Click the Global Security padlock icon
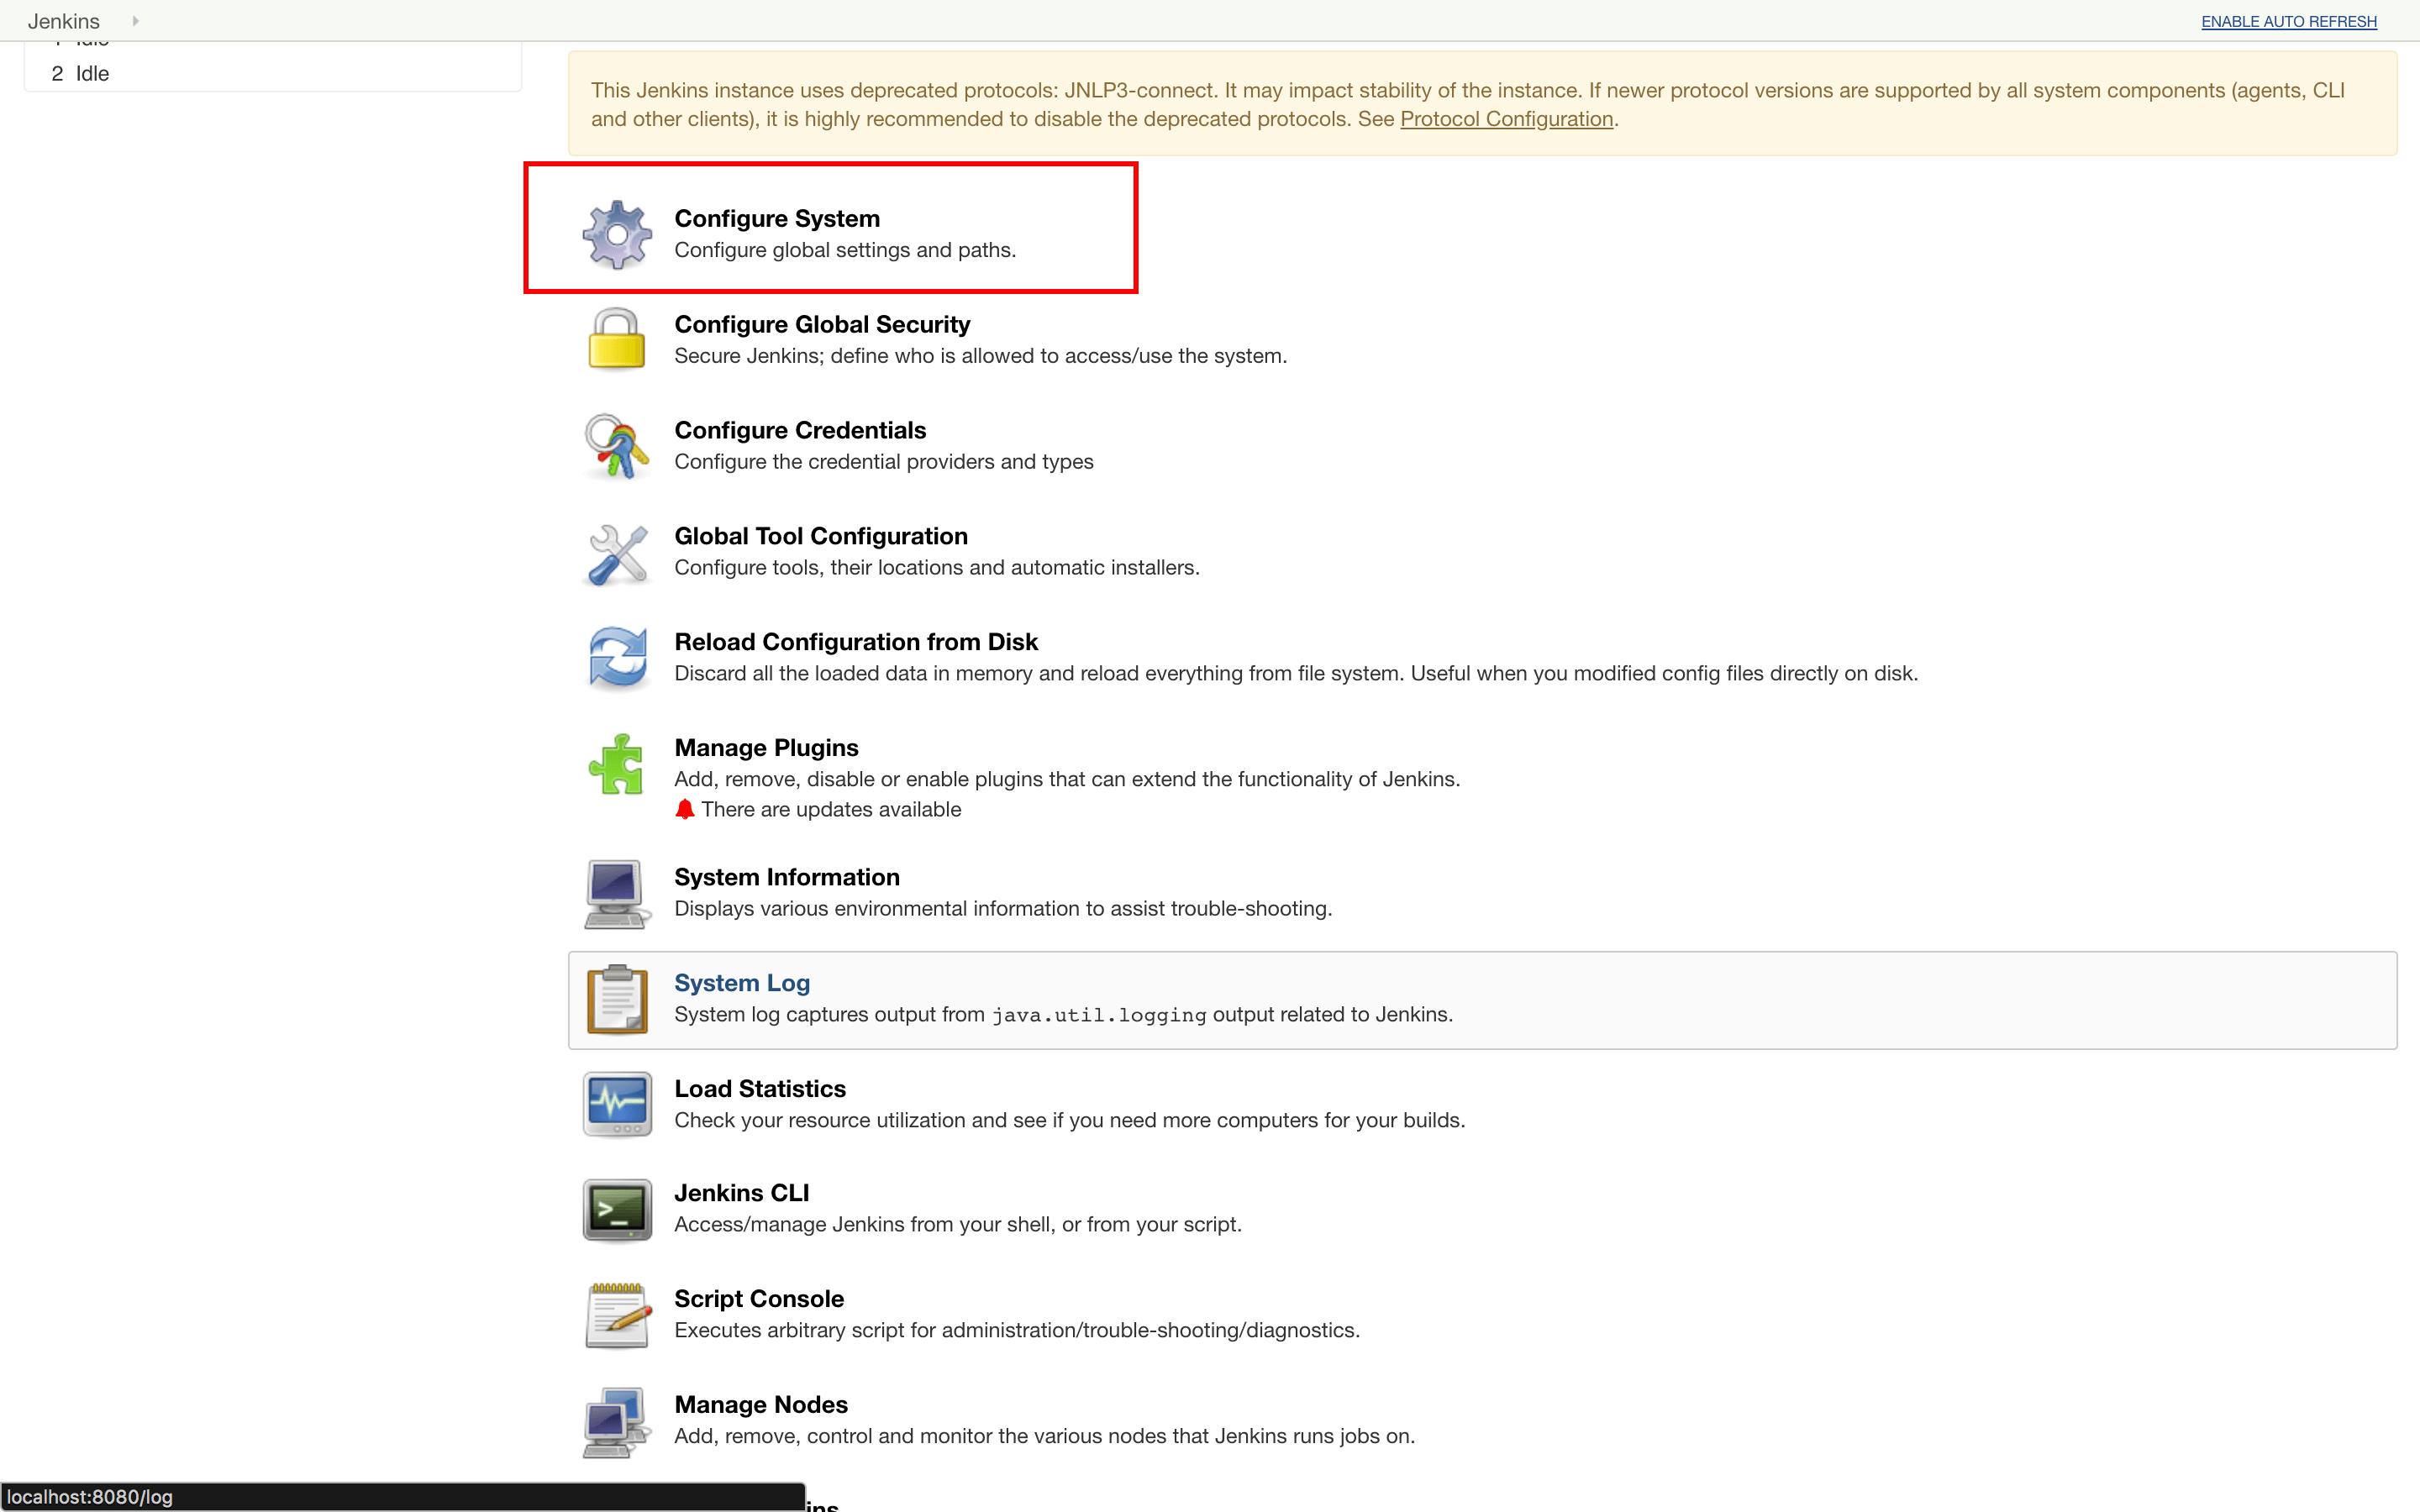The image size is (2420, 1512). (x=617, y=340)
